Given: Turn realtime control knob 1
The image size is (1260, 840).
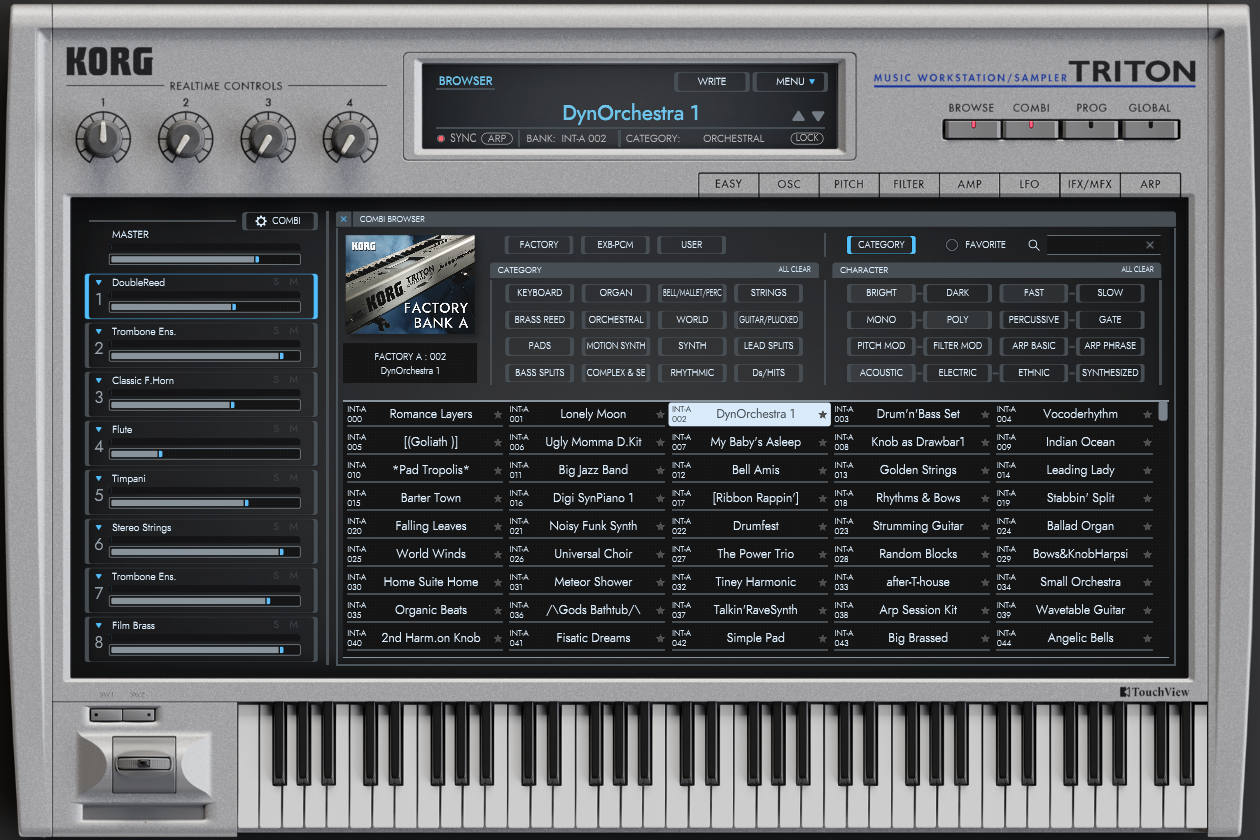Looking at the screenshot, I should pyautogui.click(x=102, y=139).
